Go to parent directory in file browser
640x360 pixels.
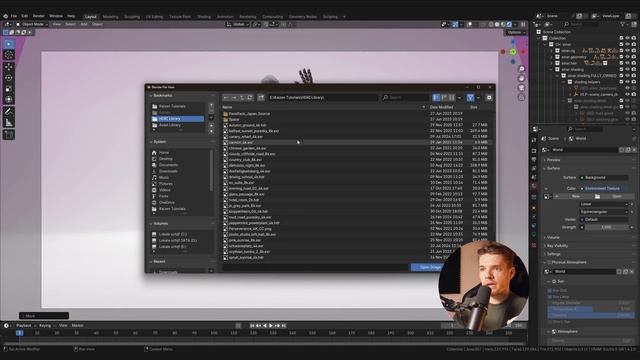click(242, 98)
